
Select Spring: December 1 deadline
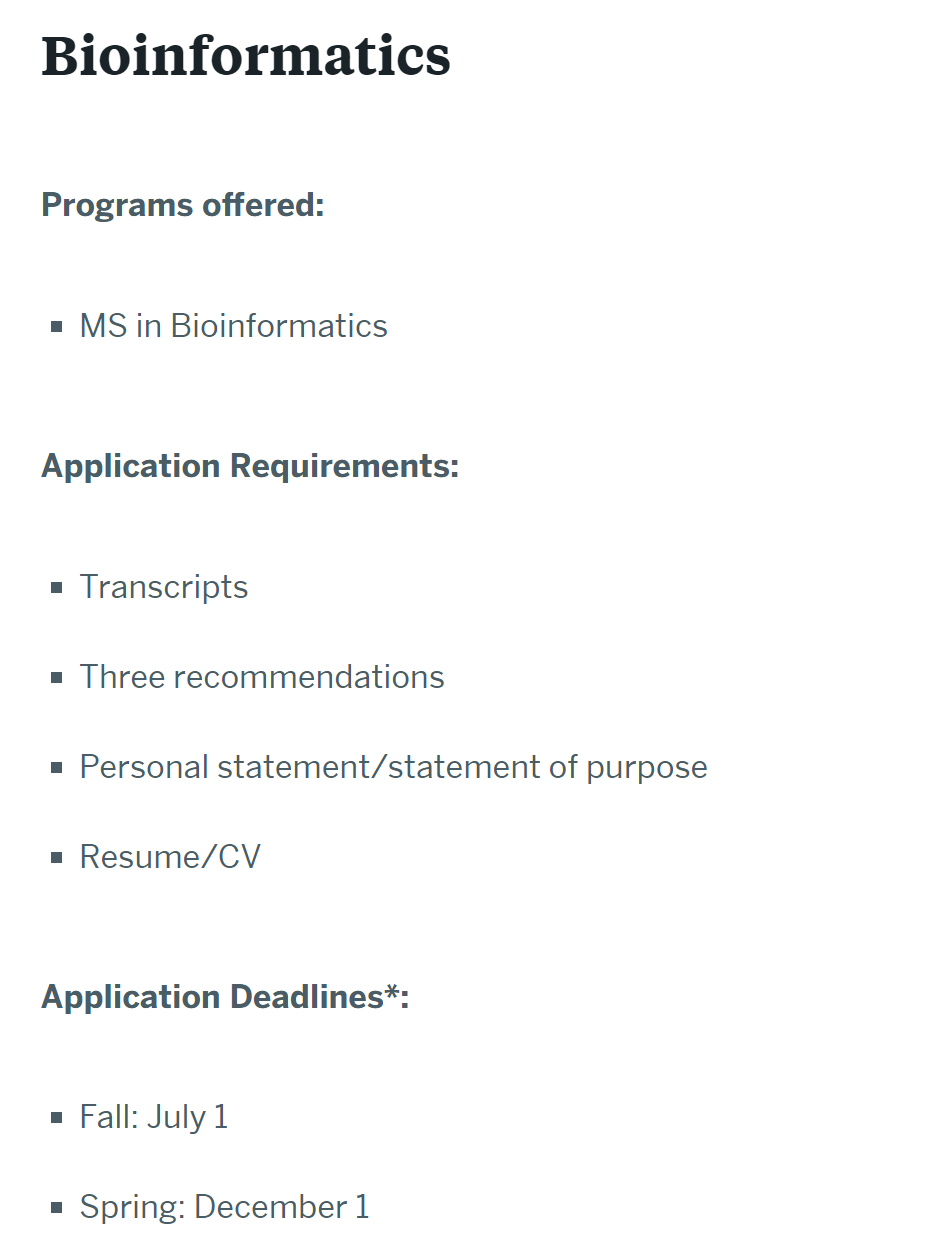tap(225, 1207)
